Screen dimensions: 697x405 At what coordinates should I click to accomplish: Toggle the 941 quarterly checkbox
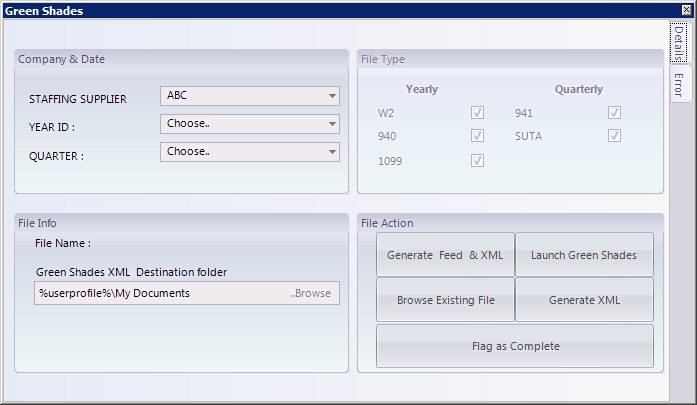tap(614, 112)
